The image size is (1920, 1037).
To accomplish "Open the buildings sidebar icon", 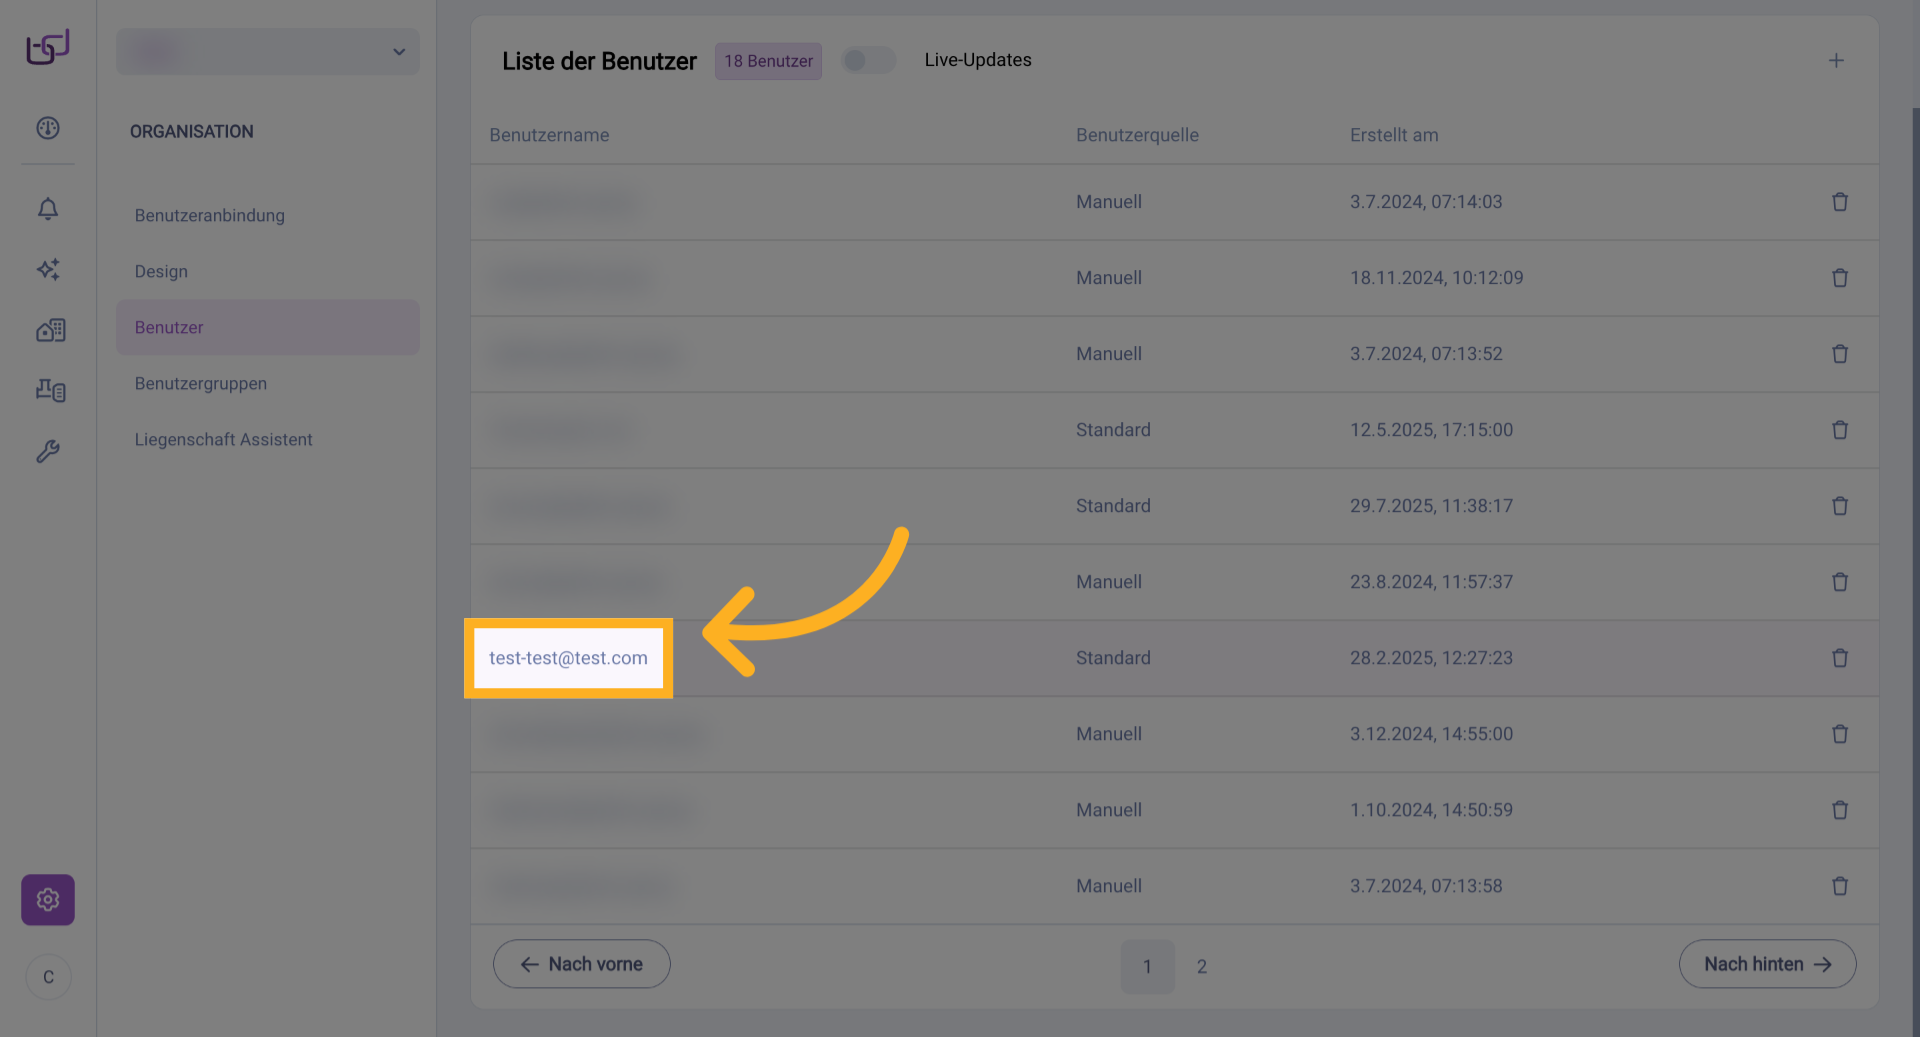I will point(50,330).
